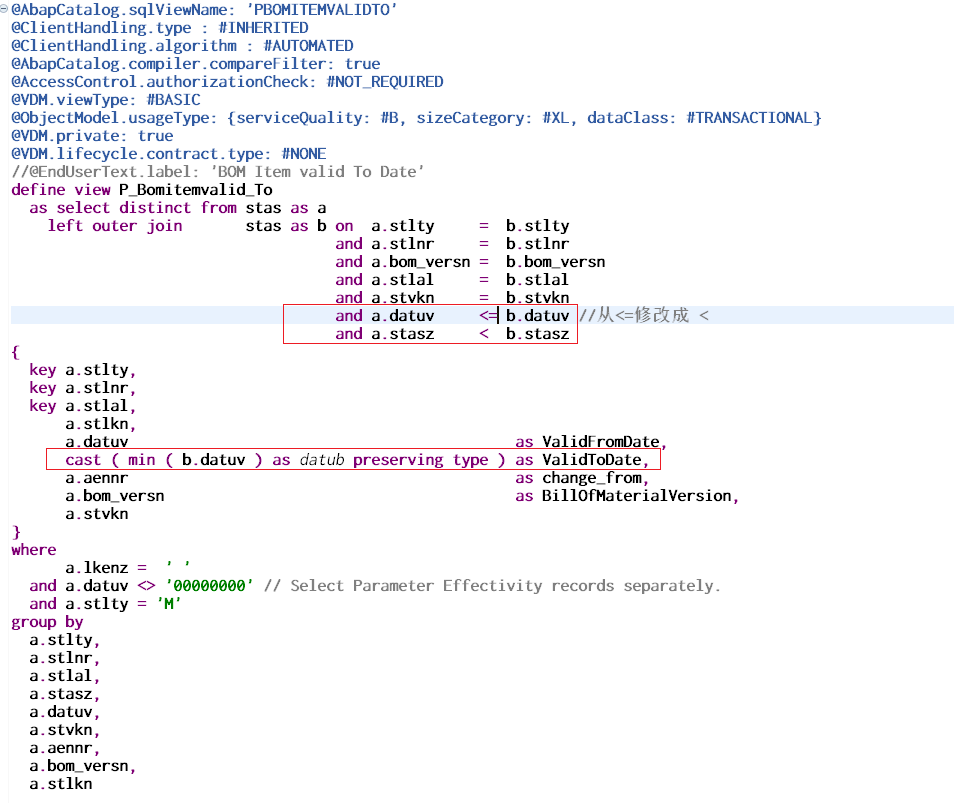This screenshot has width=954, height=803.
Task: Click the @VDM.private true line
Action: point(92,136)
